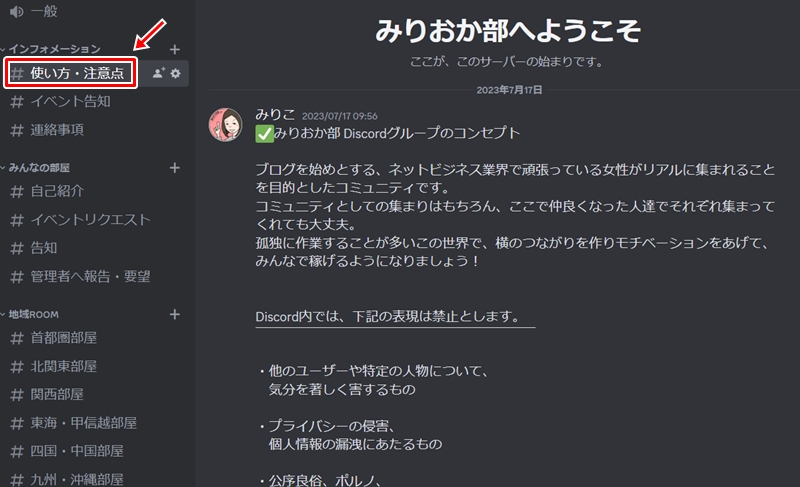800x487 pixels.
Task: Open the 管理者へ報告・要望 channel
Action: 90,277
